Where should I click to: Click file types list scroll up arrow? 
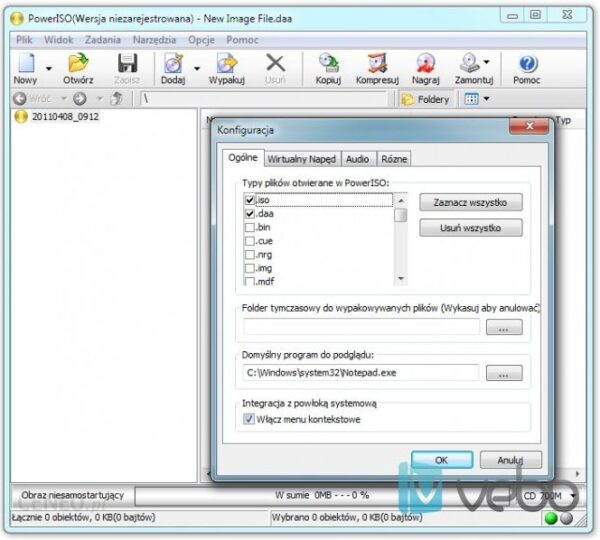pos(401,201)
